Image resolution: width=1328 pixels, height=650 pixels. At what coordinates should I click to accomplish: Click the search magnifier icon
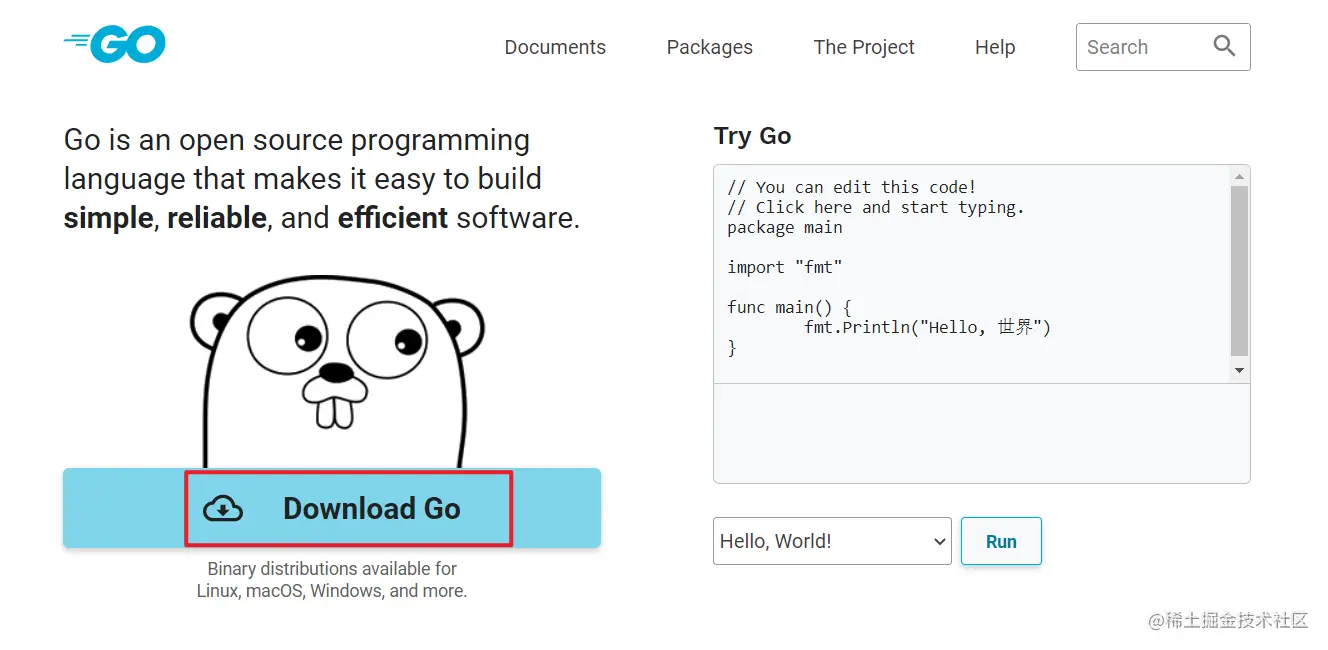click(1224, 46)
